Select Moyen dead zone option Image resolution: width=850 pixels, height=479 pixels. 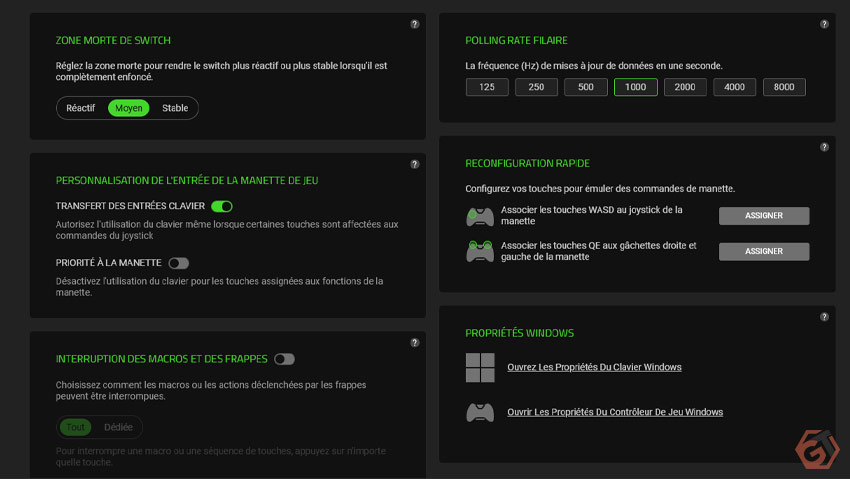(128, 108)
